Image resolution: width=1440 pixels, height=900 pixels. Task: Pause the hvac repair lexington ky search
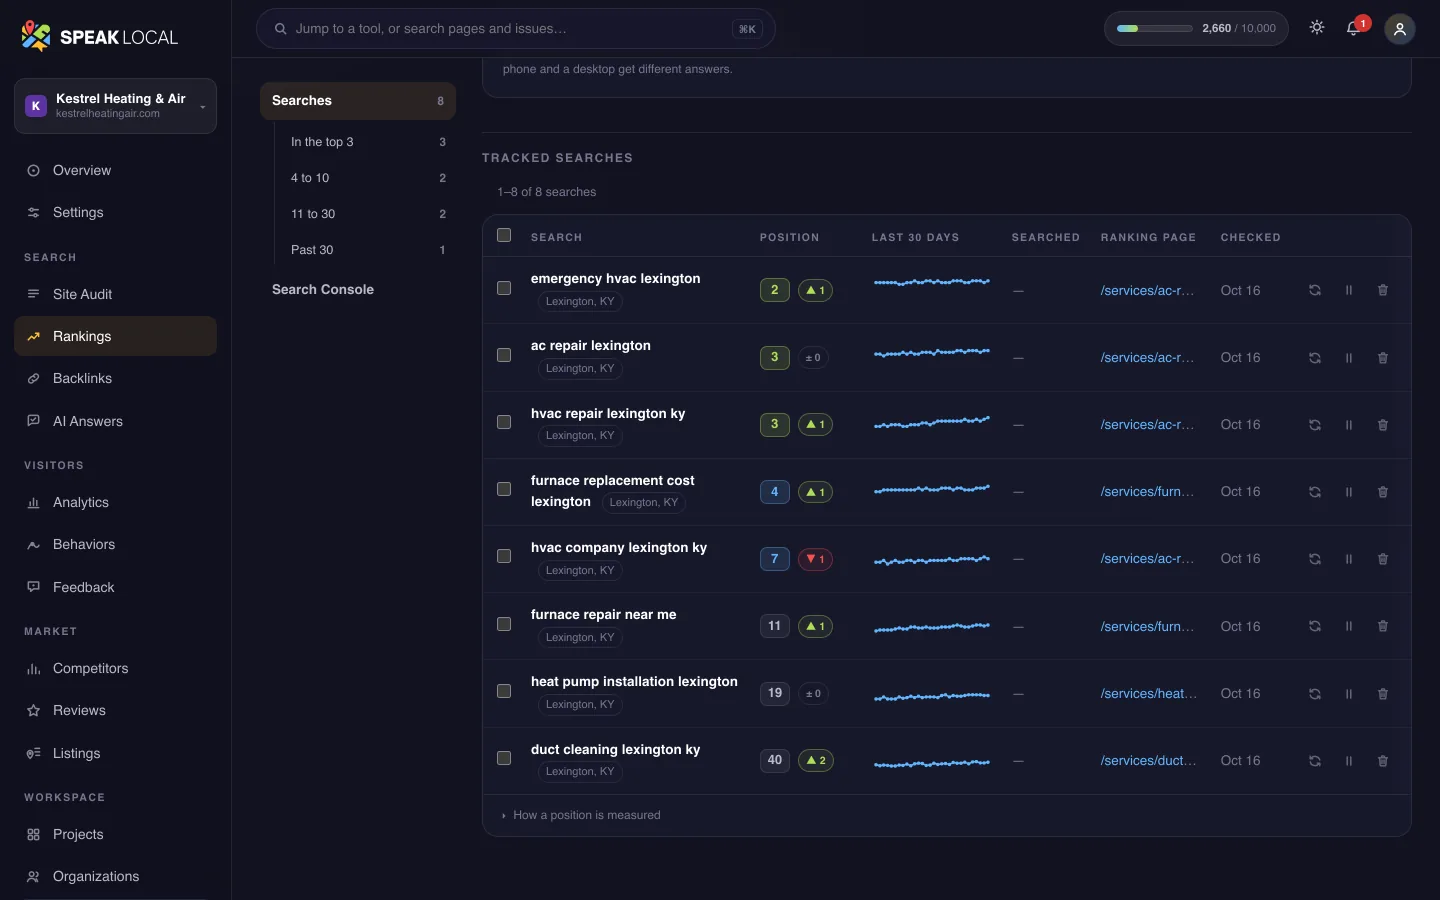1349,424
